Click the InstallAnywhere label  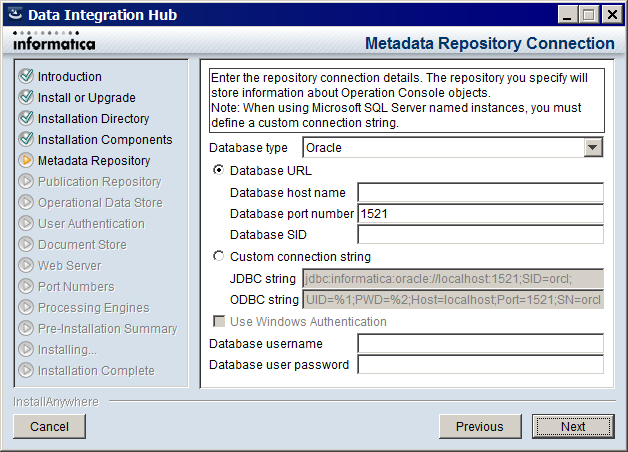tap(56, 401)
